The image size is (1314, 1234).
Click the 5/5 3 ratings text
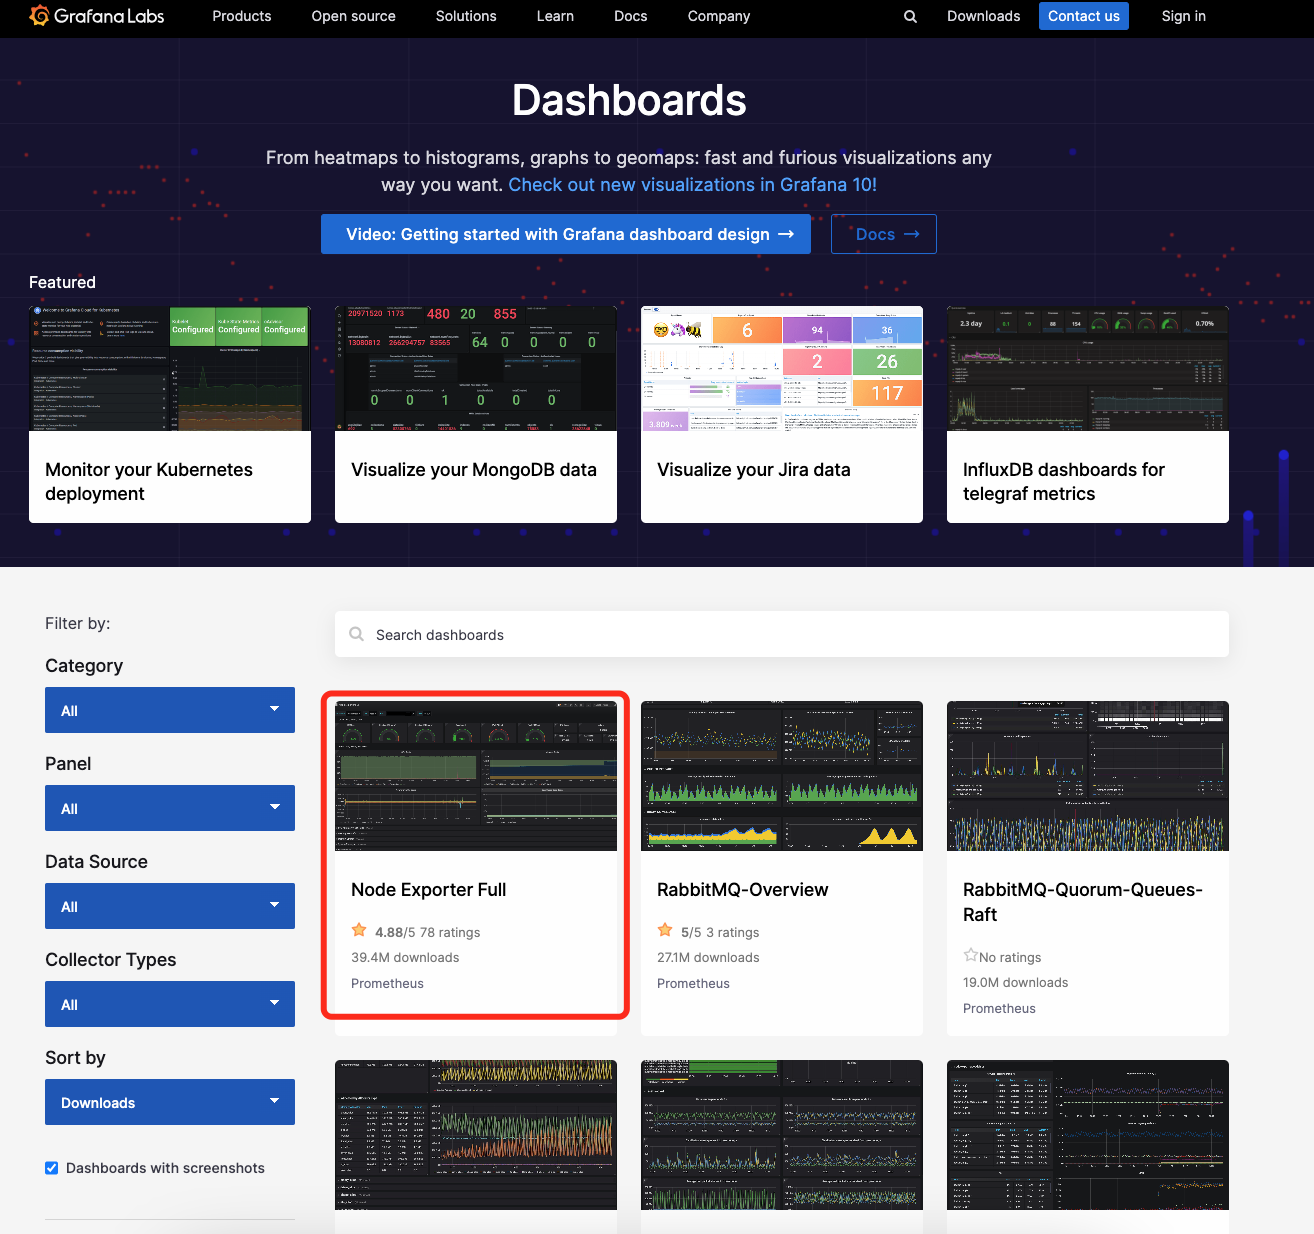[720, 932]
